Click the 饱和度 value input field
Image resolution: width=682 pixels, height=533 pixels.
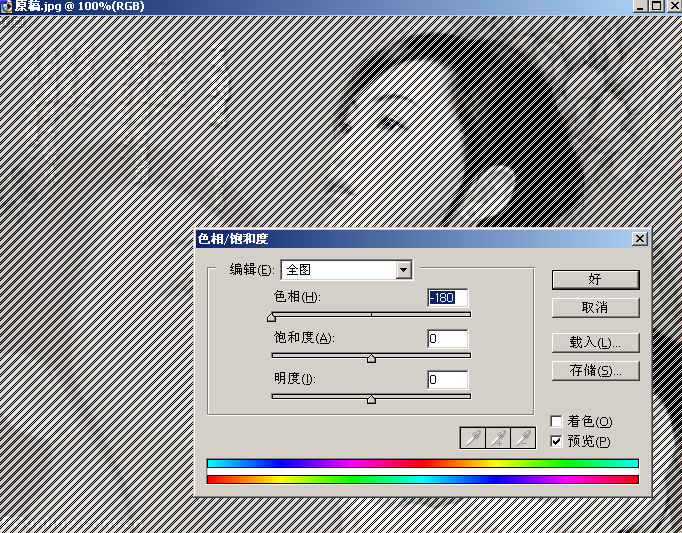point(448,339)
